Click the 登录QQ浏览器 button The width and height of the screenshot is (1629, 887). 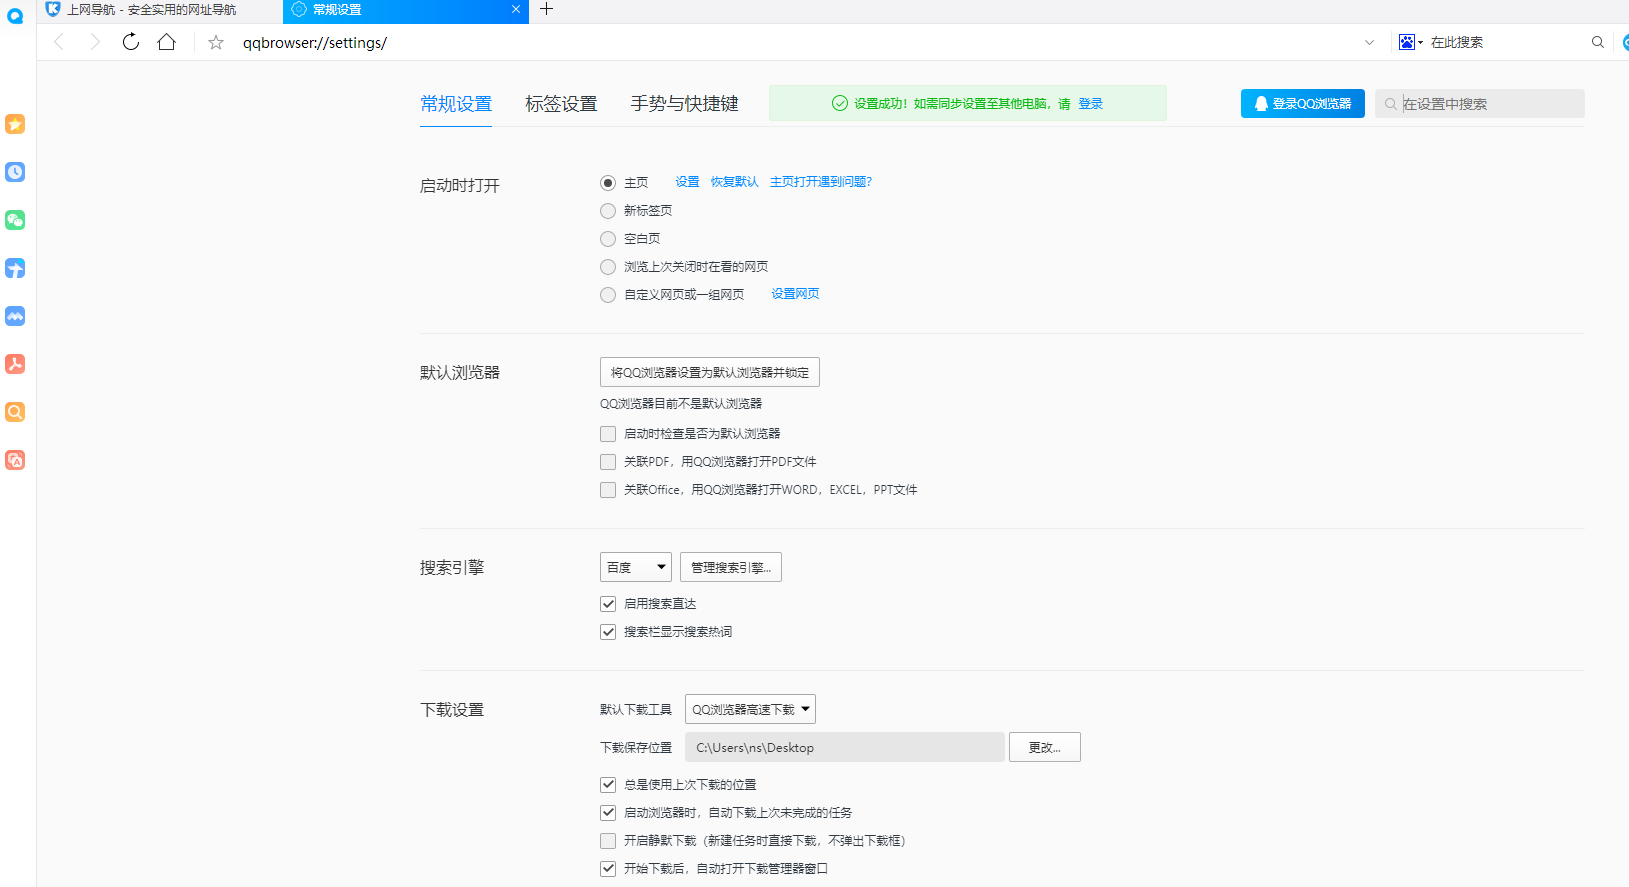pos(1303,104)
